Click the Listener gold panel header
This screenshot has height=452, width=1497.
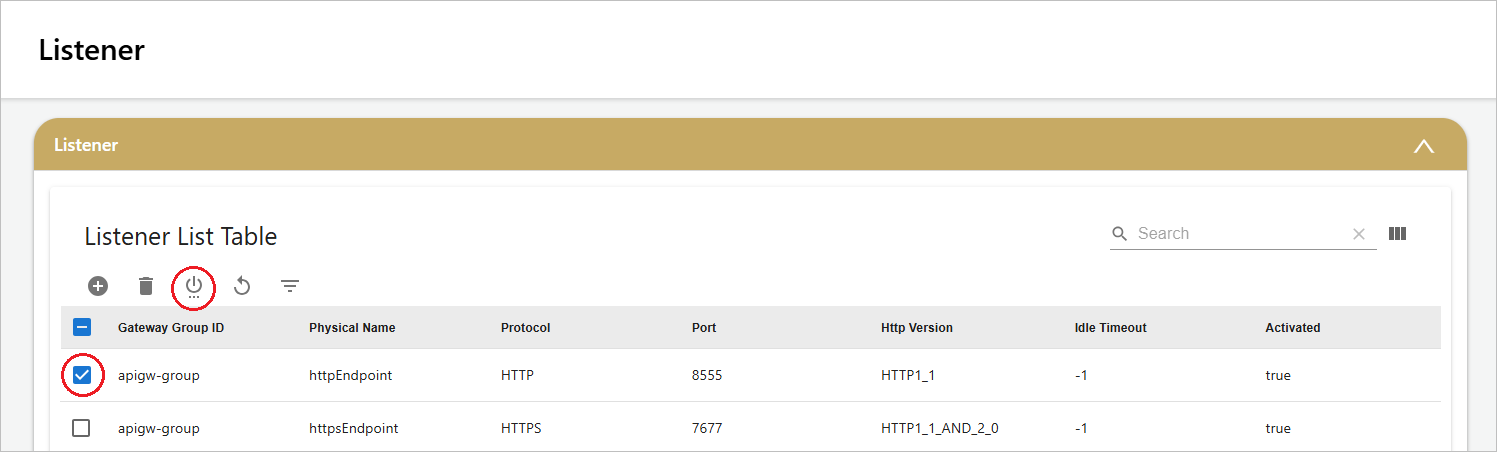(751, 145)
